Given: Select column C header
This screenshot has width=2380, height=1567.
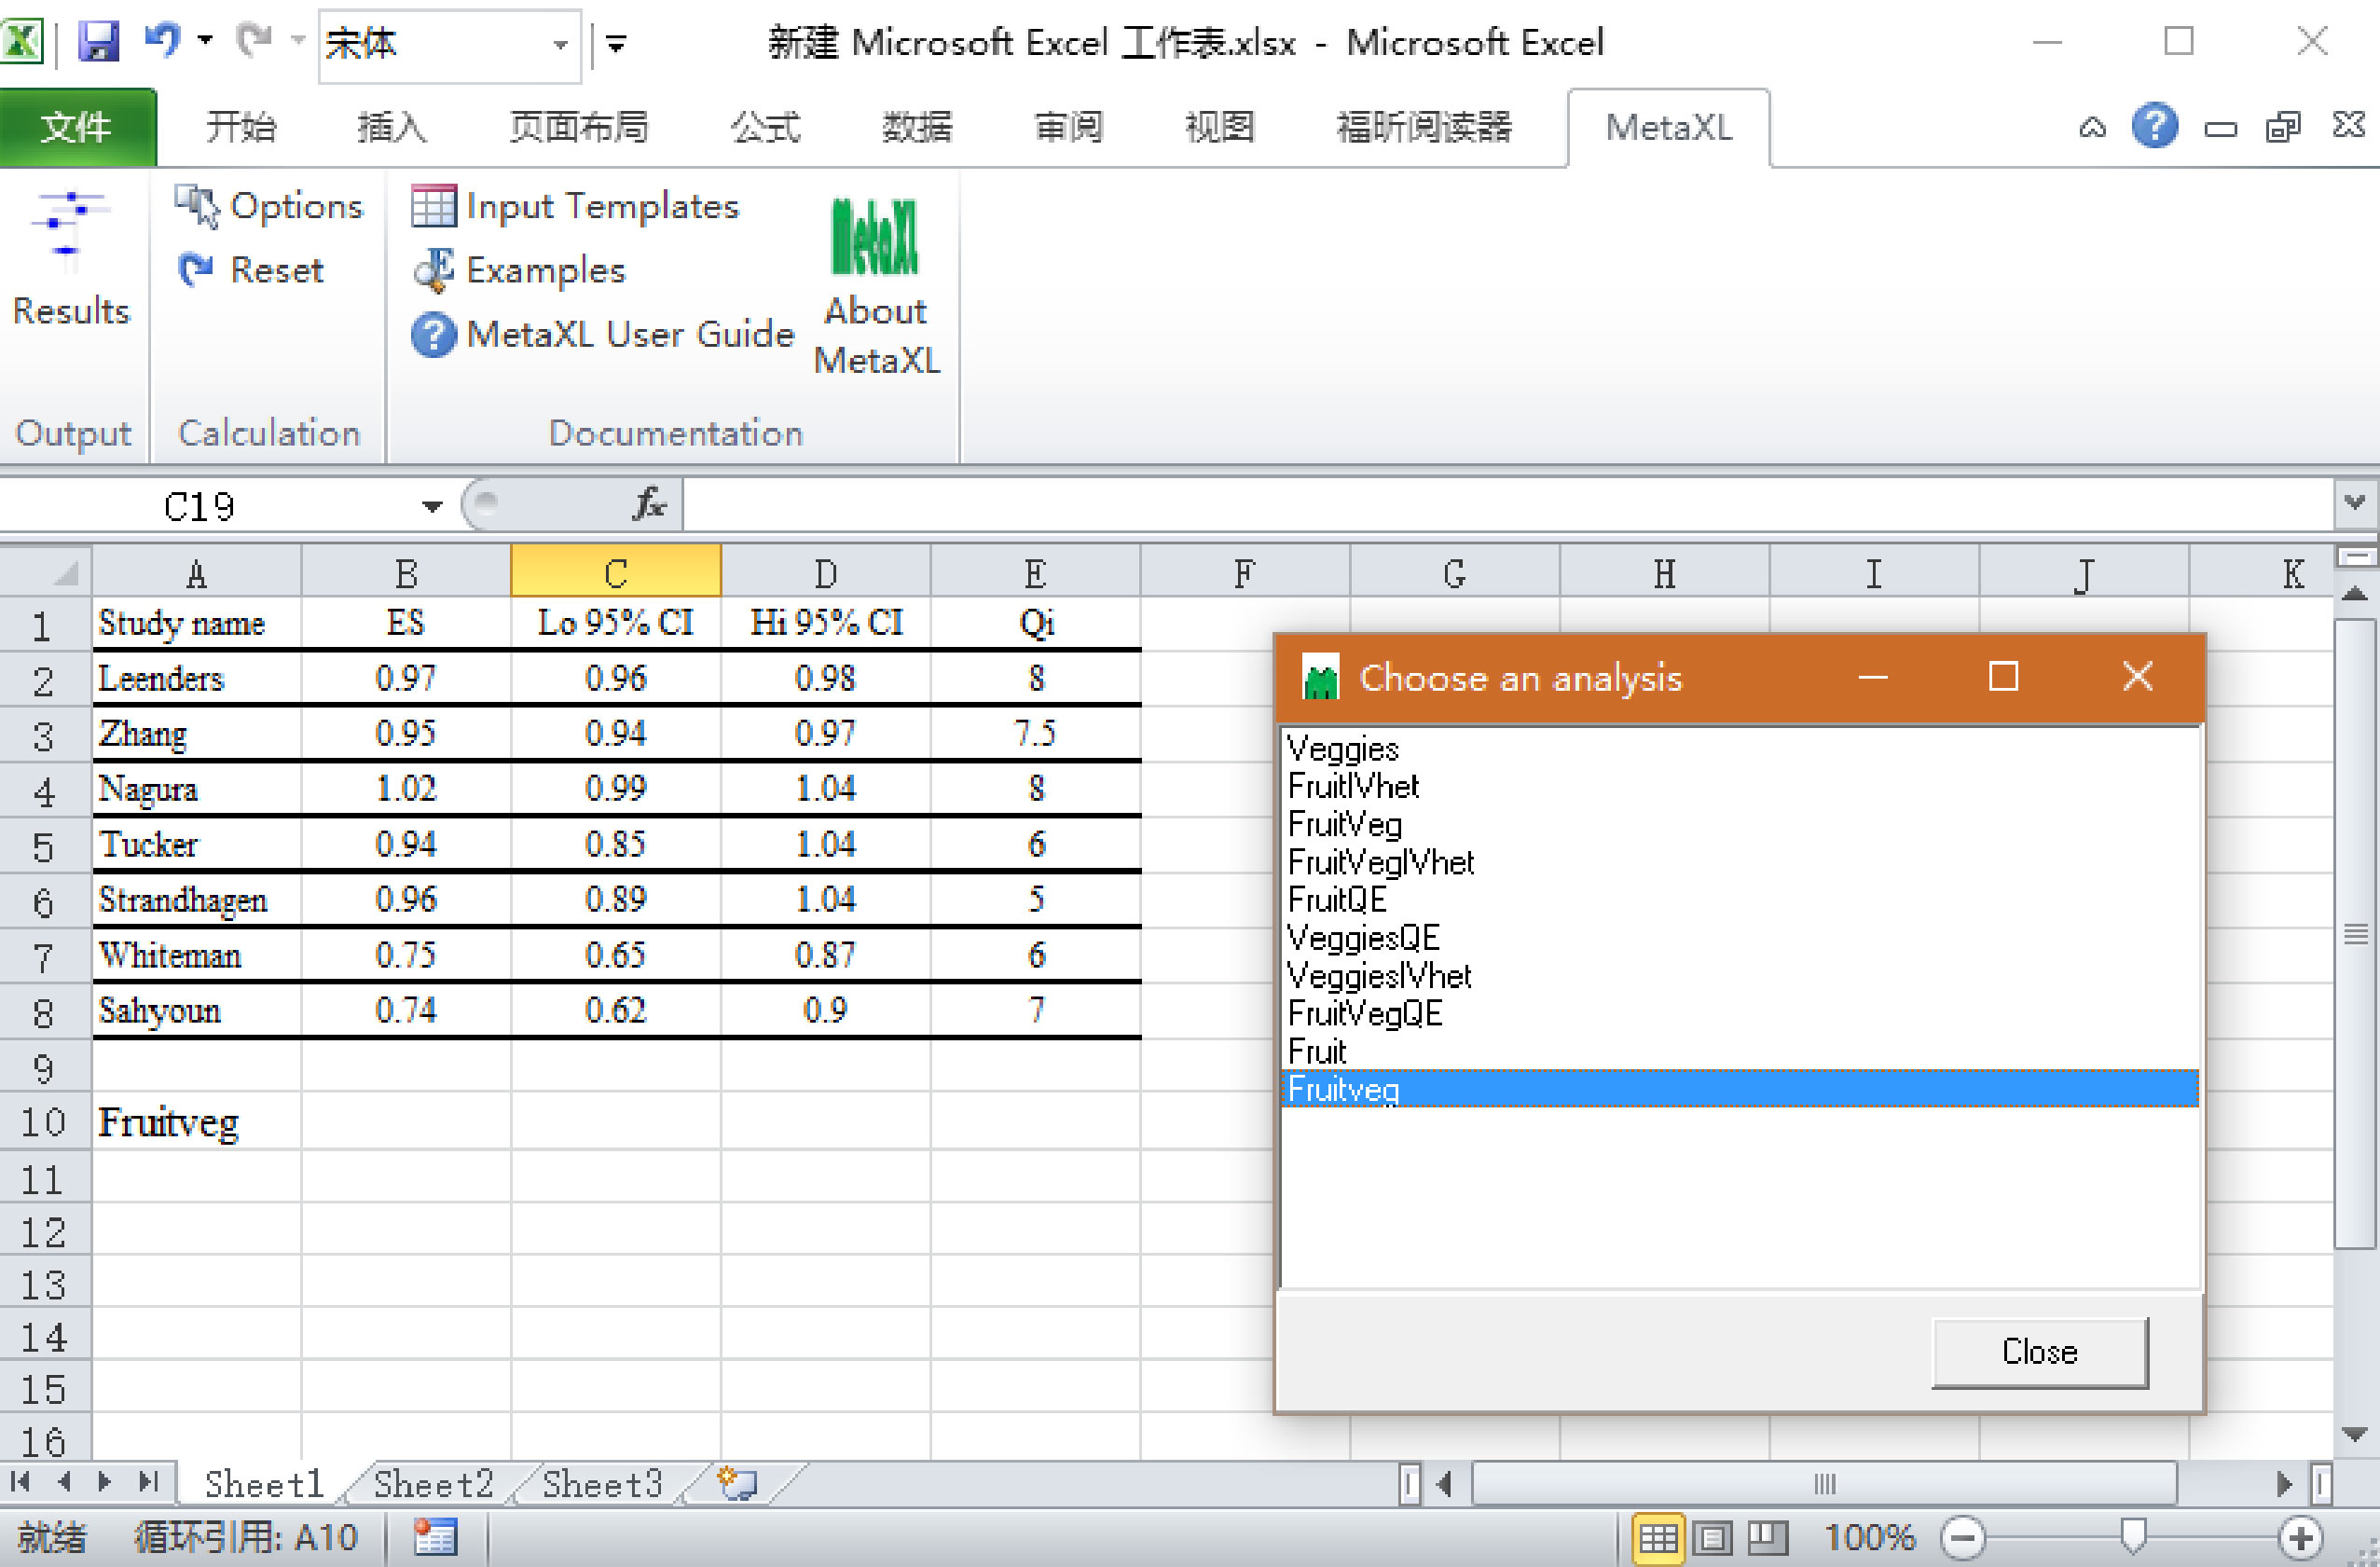Looking at the screenshot, I should [x=615, y=573].
